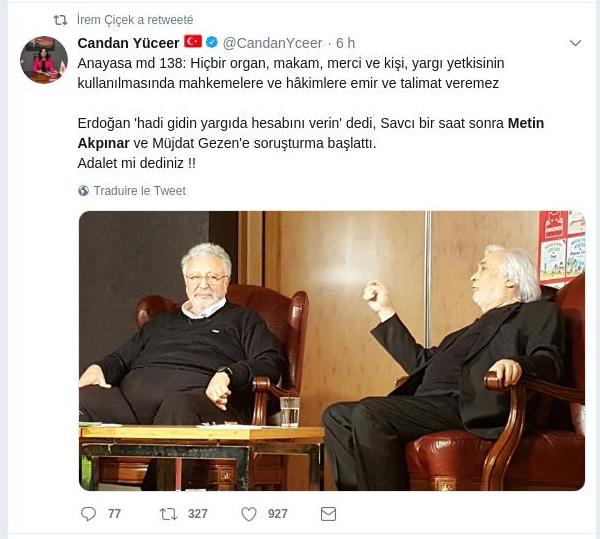Open the attached photo of two men
The height and width of the screenshot is (539, 600).
point(332,350)
